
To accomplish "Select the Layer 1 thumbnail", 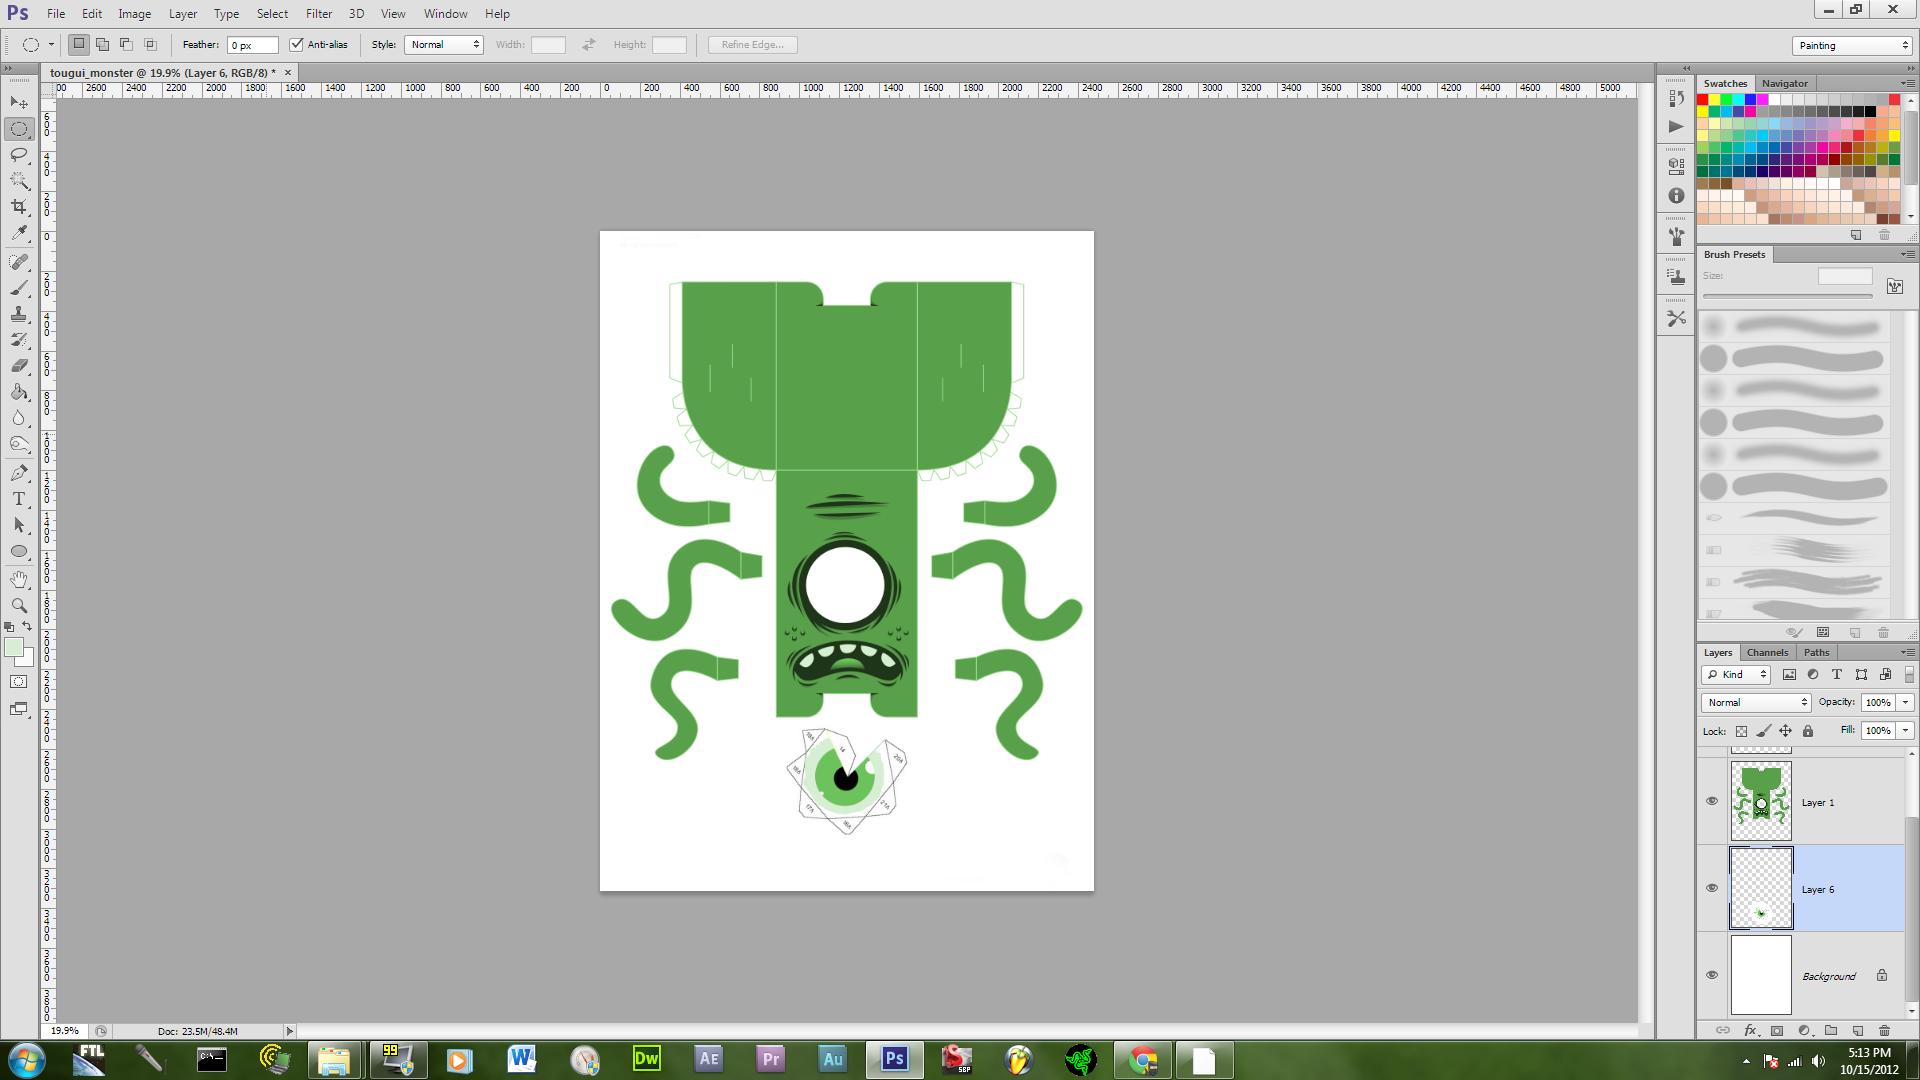I will tap(1761, 802).
